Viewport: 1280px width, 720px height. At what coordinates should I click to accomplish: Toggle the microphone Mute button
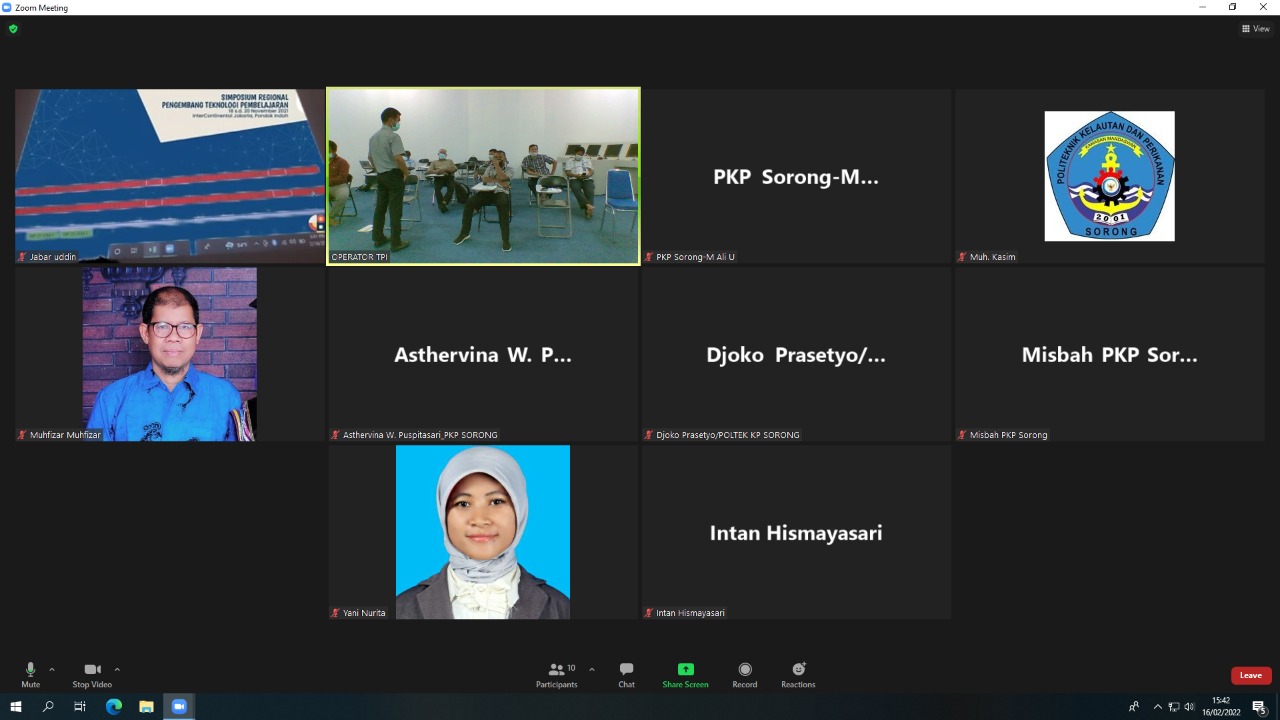click(x=30, y=674)
